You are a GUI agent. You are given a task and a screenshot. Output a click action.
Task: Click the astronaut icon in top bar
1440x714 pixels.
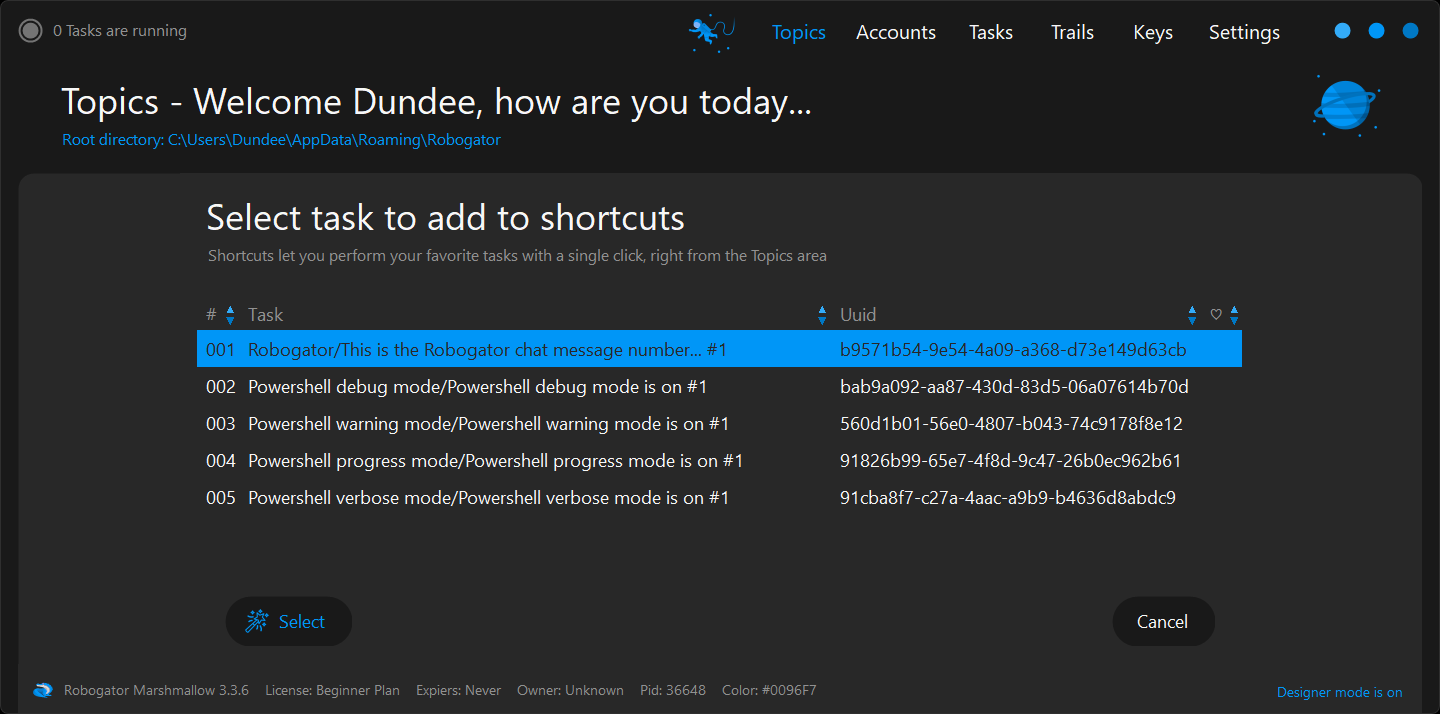(x=711, y=32)
